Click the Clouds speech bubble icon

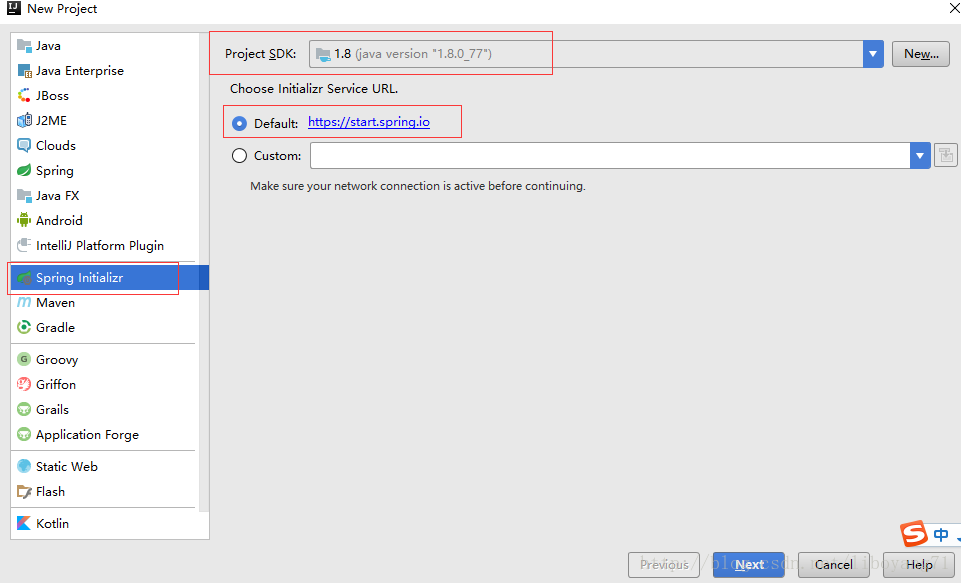(24, 145)
